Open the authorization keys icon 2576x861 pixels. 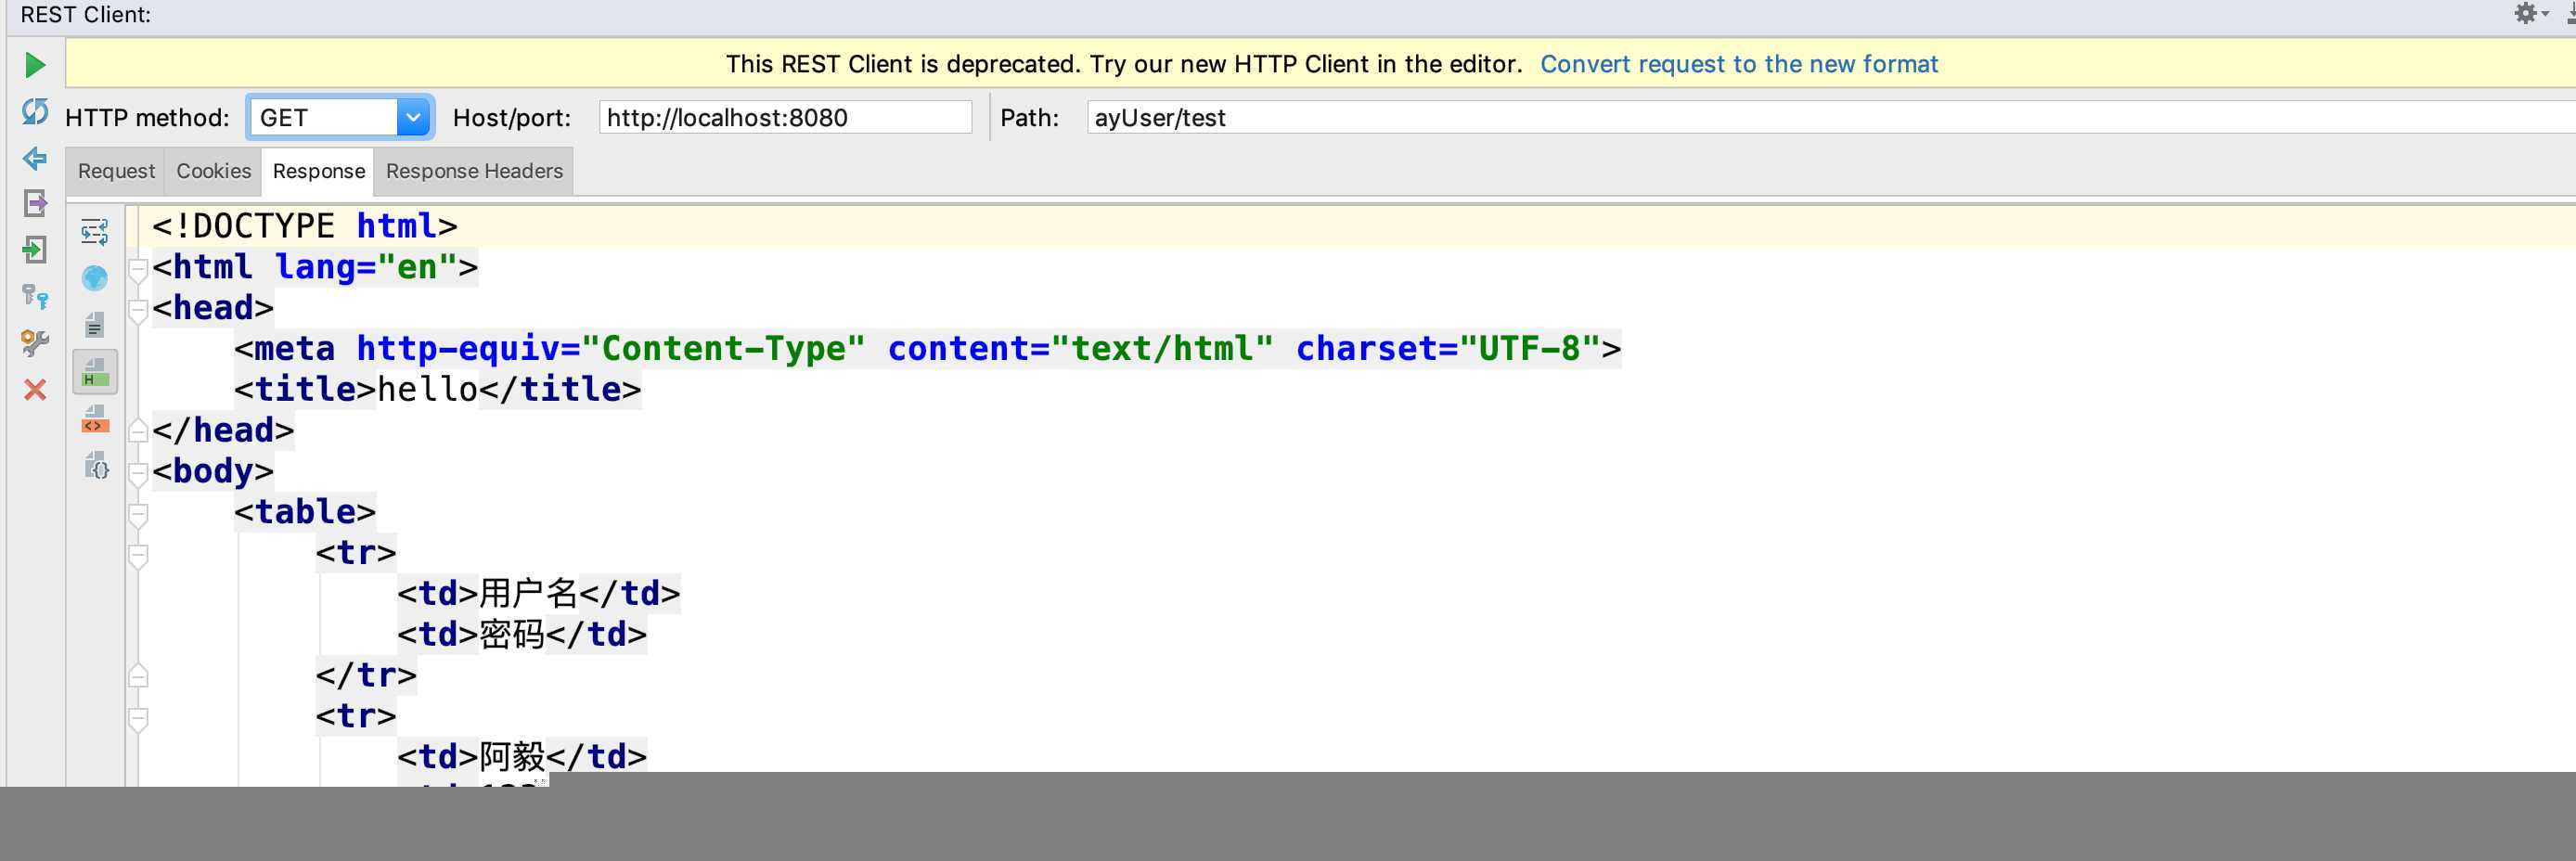click(x=35, y=297)
